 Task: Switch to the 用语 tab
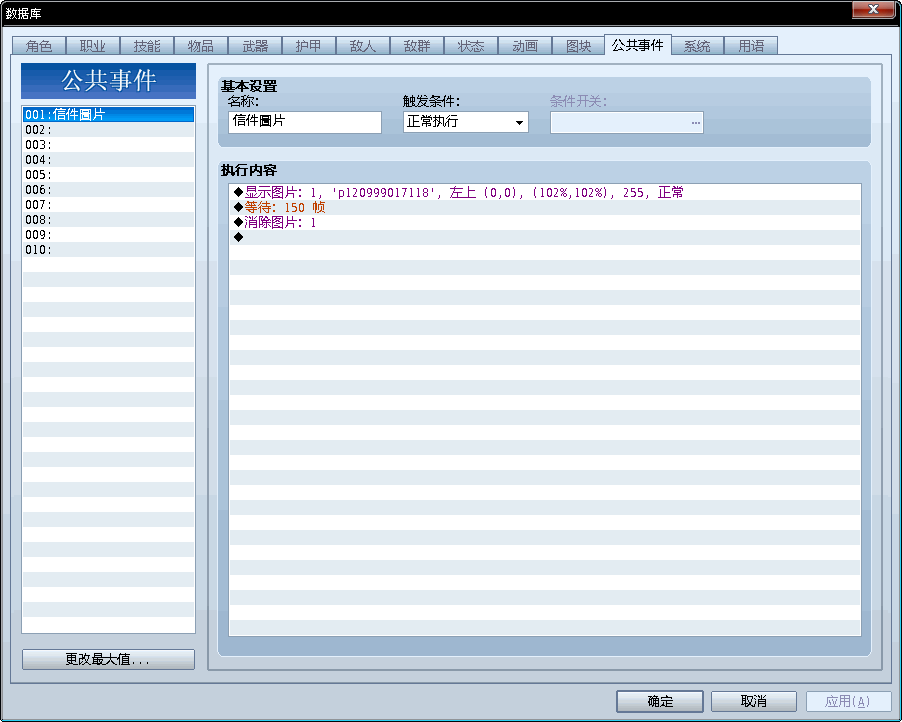(751, 45)
